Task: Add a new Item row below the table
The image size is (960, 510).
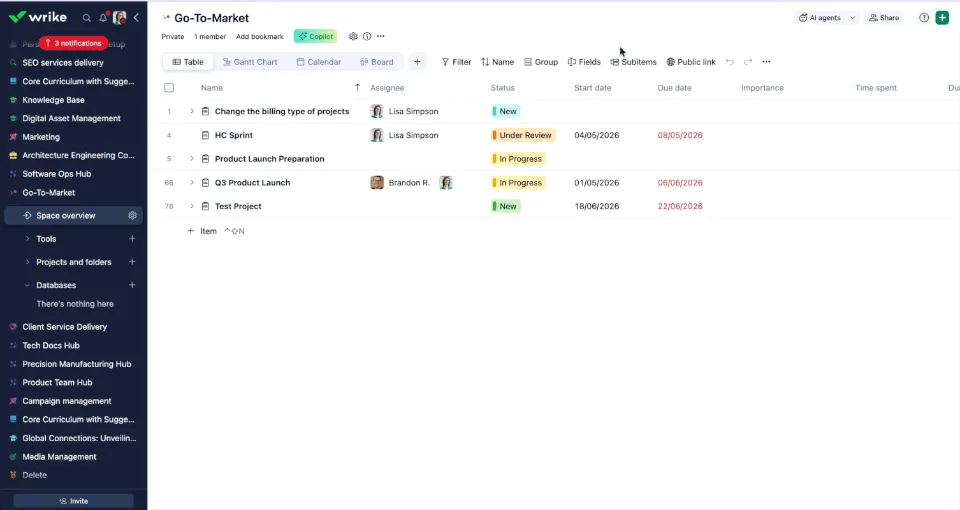Action: click(x=202, y=231)
